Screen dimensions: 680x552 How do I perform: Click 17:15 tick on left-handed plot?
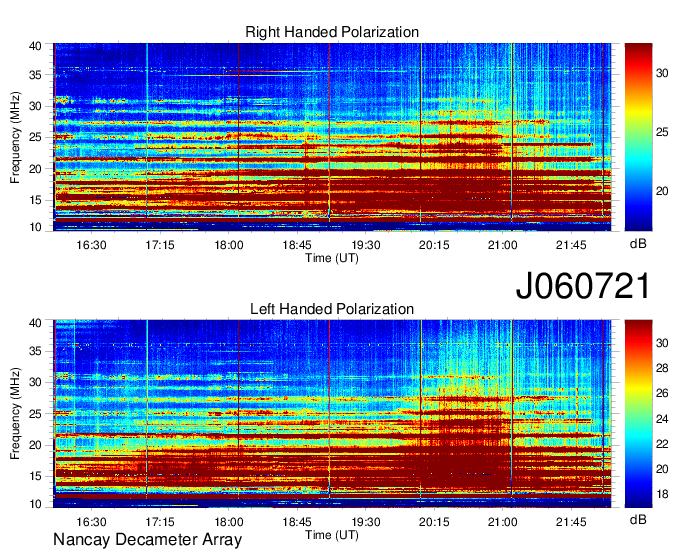pos(160,522)
